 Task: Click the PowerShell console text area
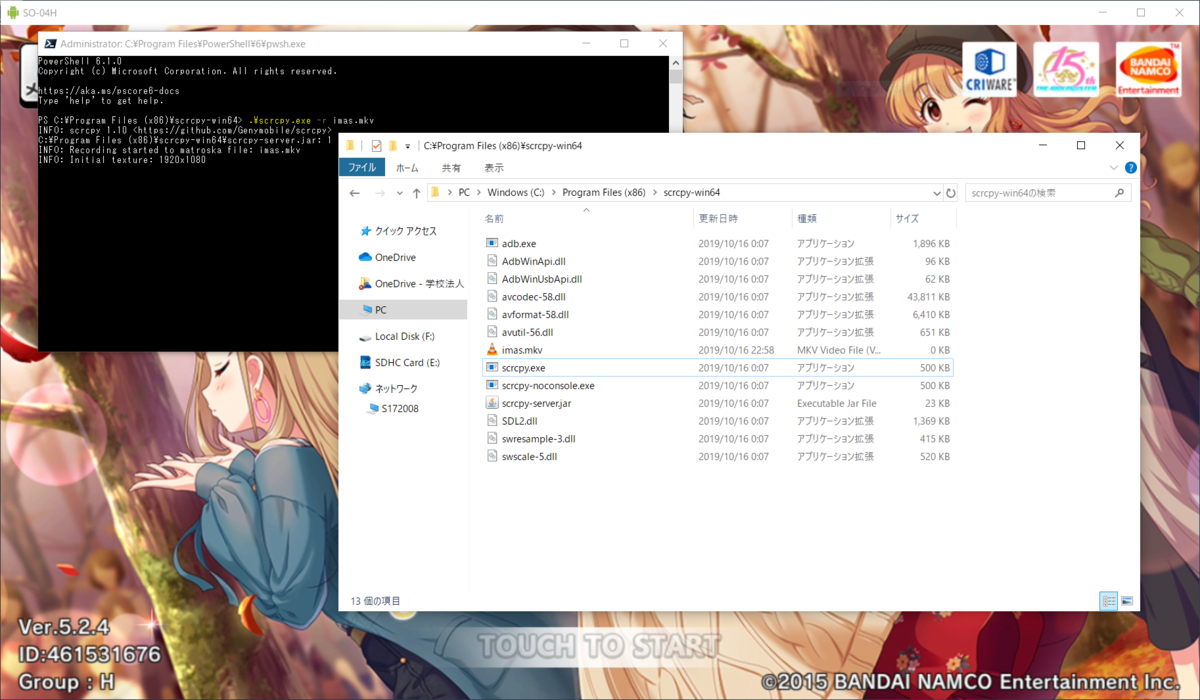pyautogui.click(x=354, y=203)
